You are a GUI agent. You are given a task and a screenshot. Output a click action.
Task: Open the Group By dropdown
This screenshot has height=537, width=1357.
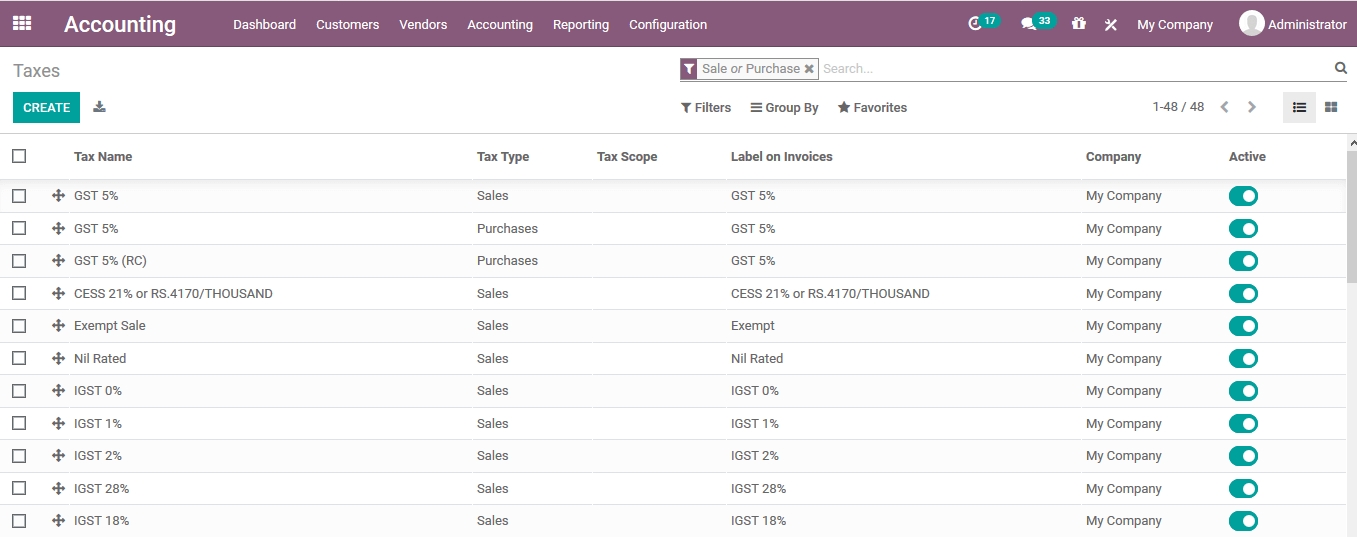click(x=784, y=108)
